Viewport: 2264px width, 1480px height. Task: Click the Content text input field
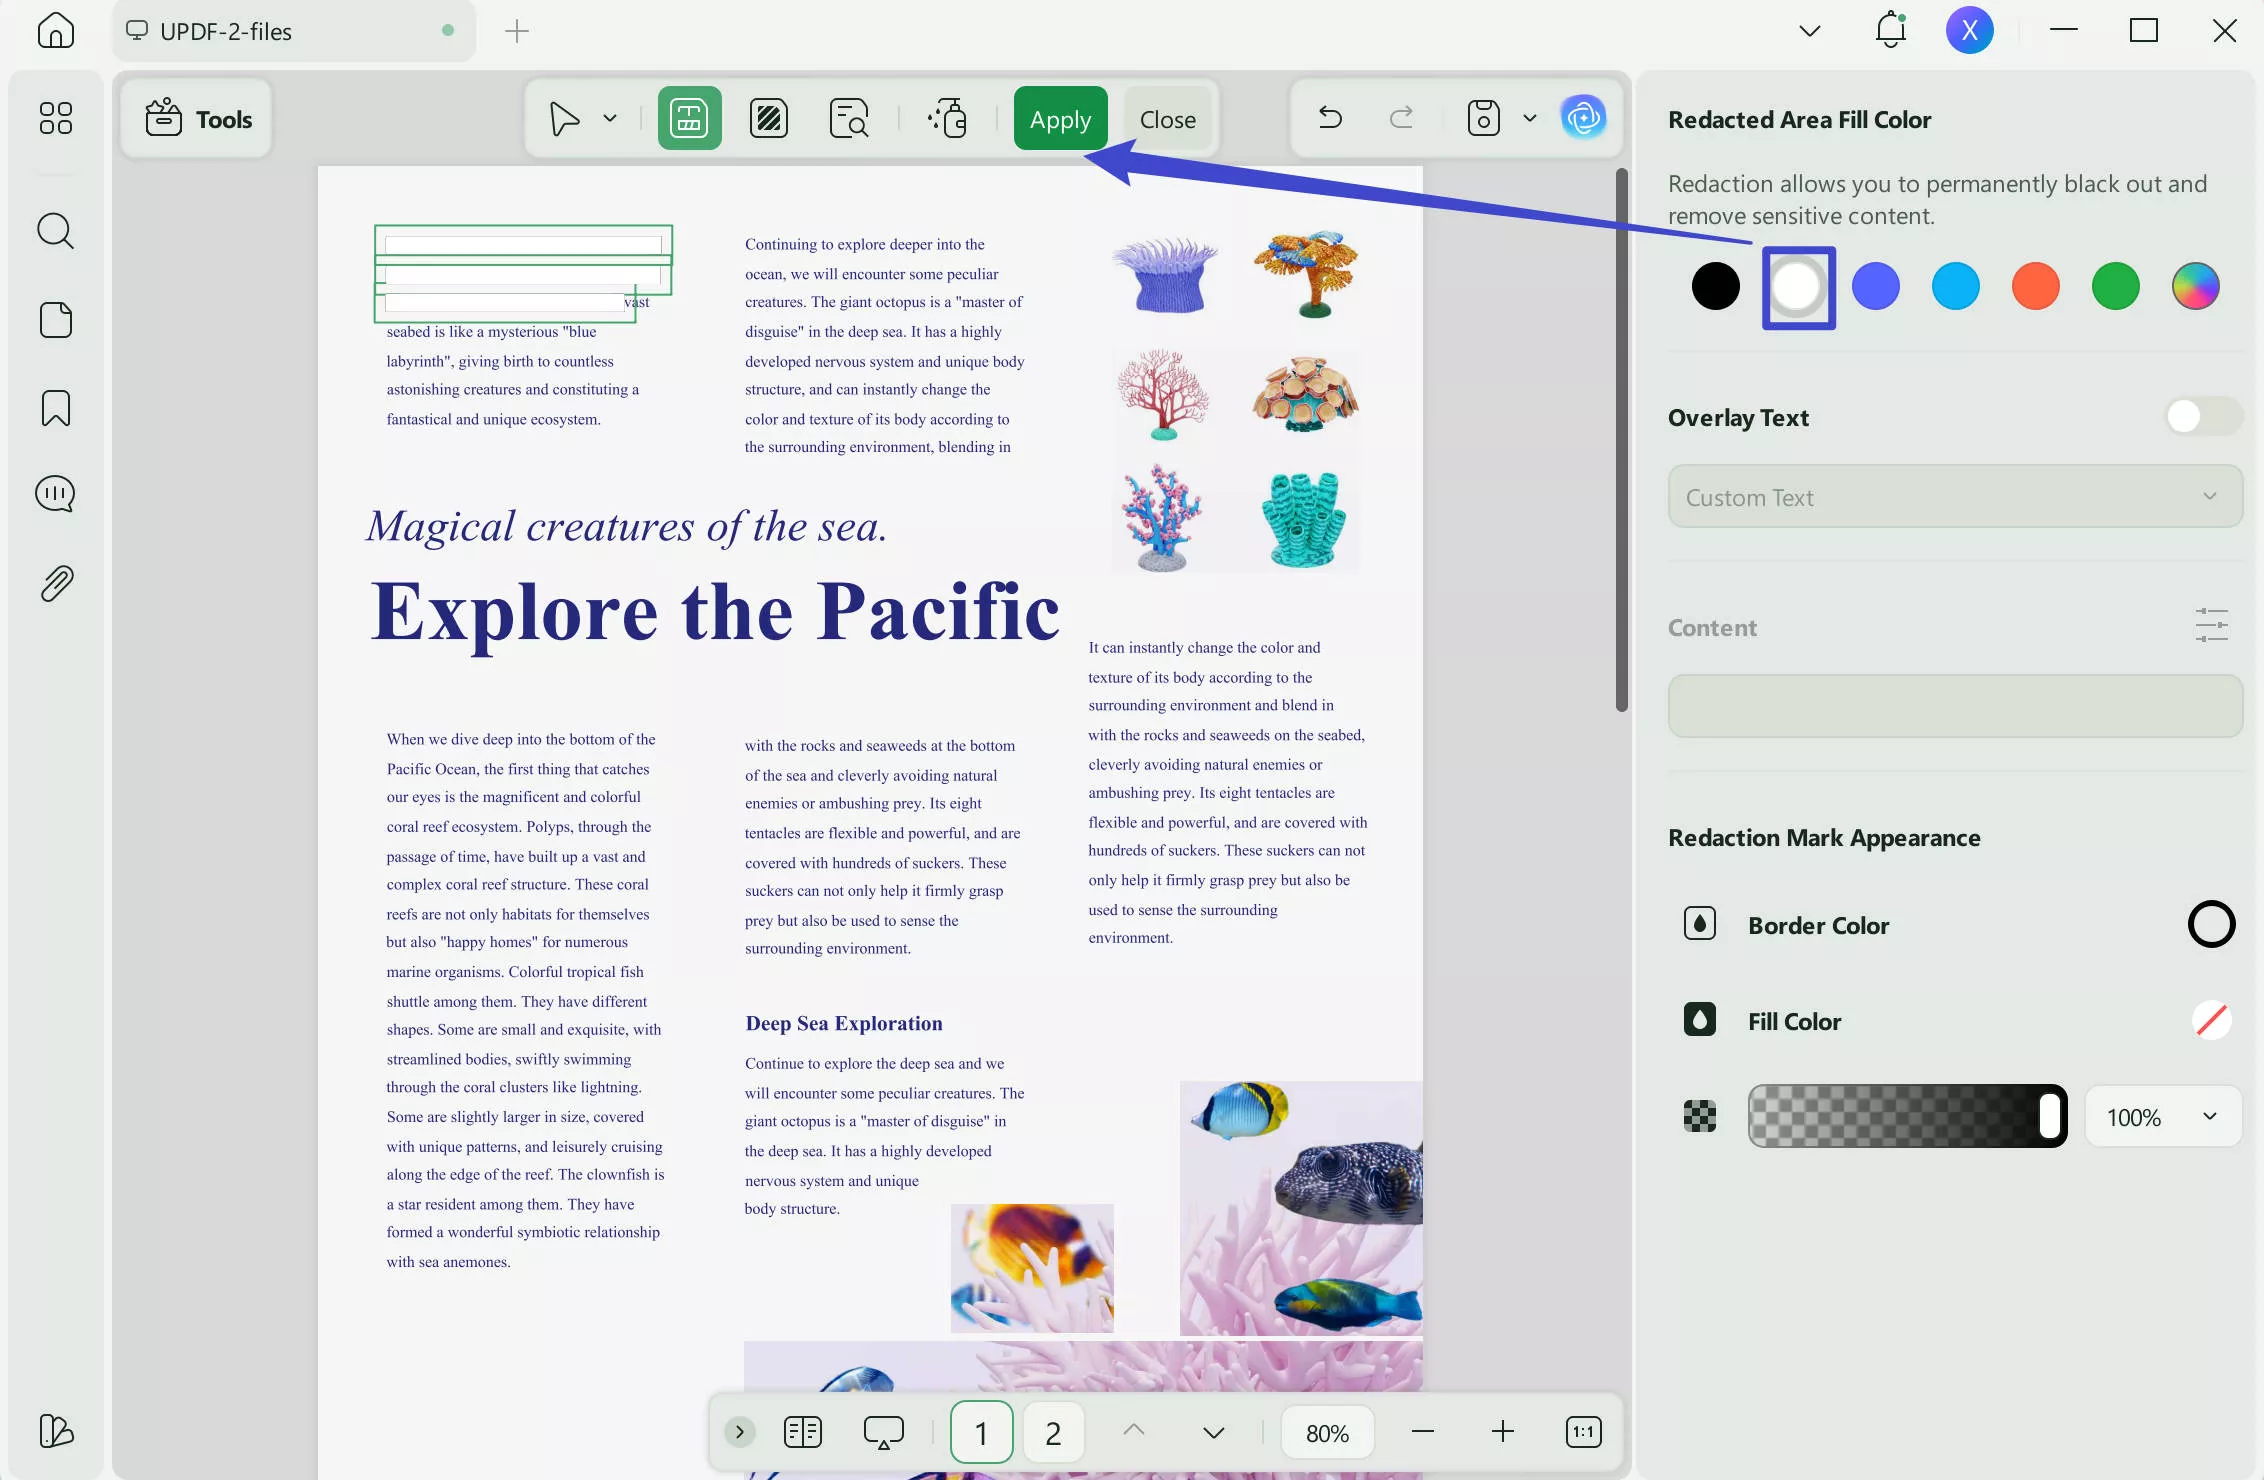click(1954, 706)
